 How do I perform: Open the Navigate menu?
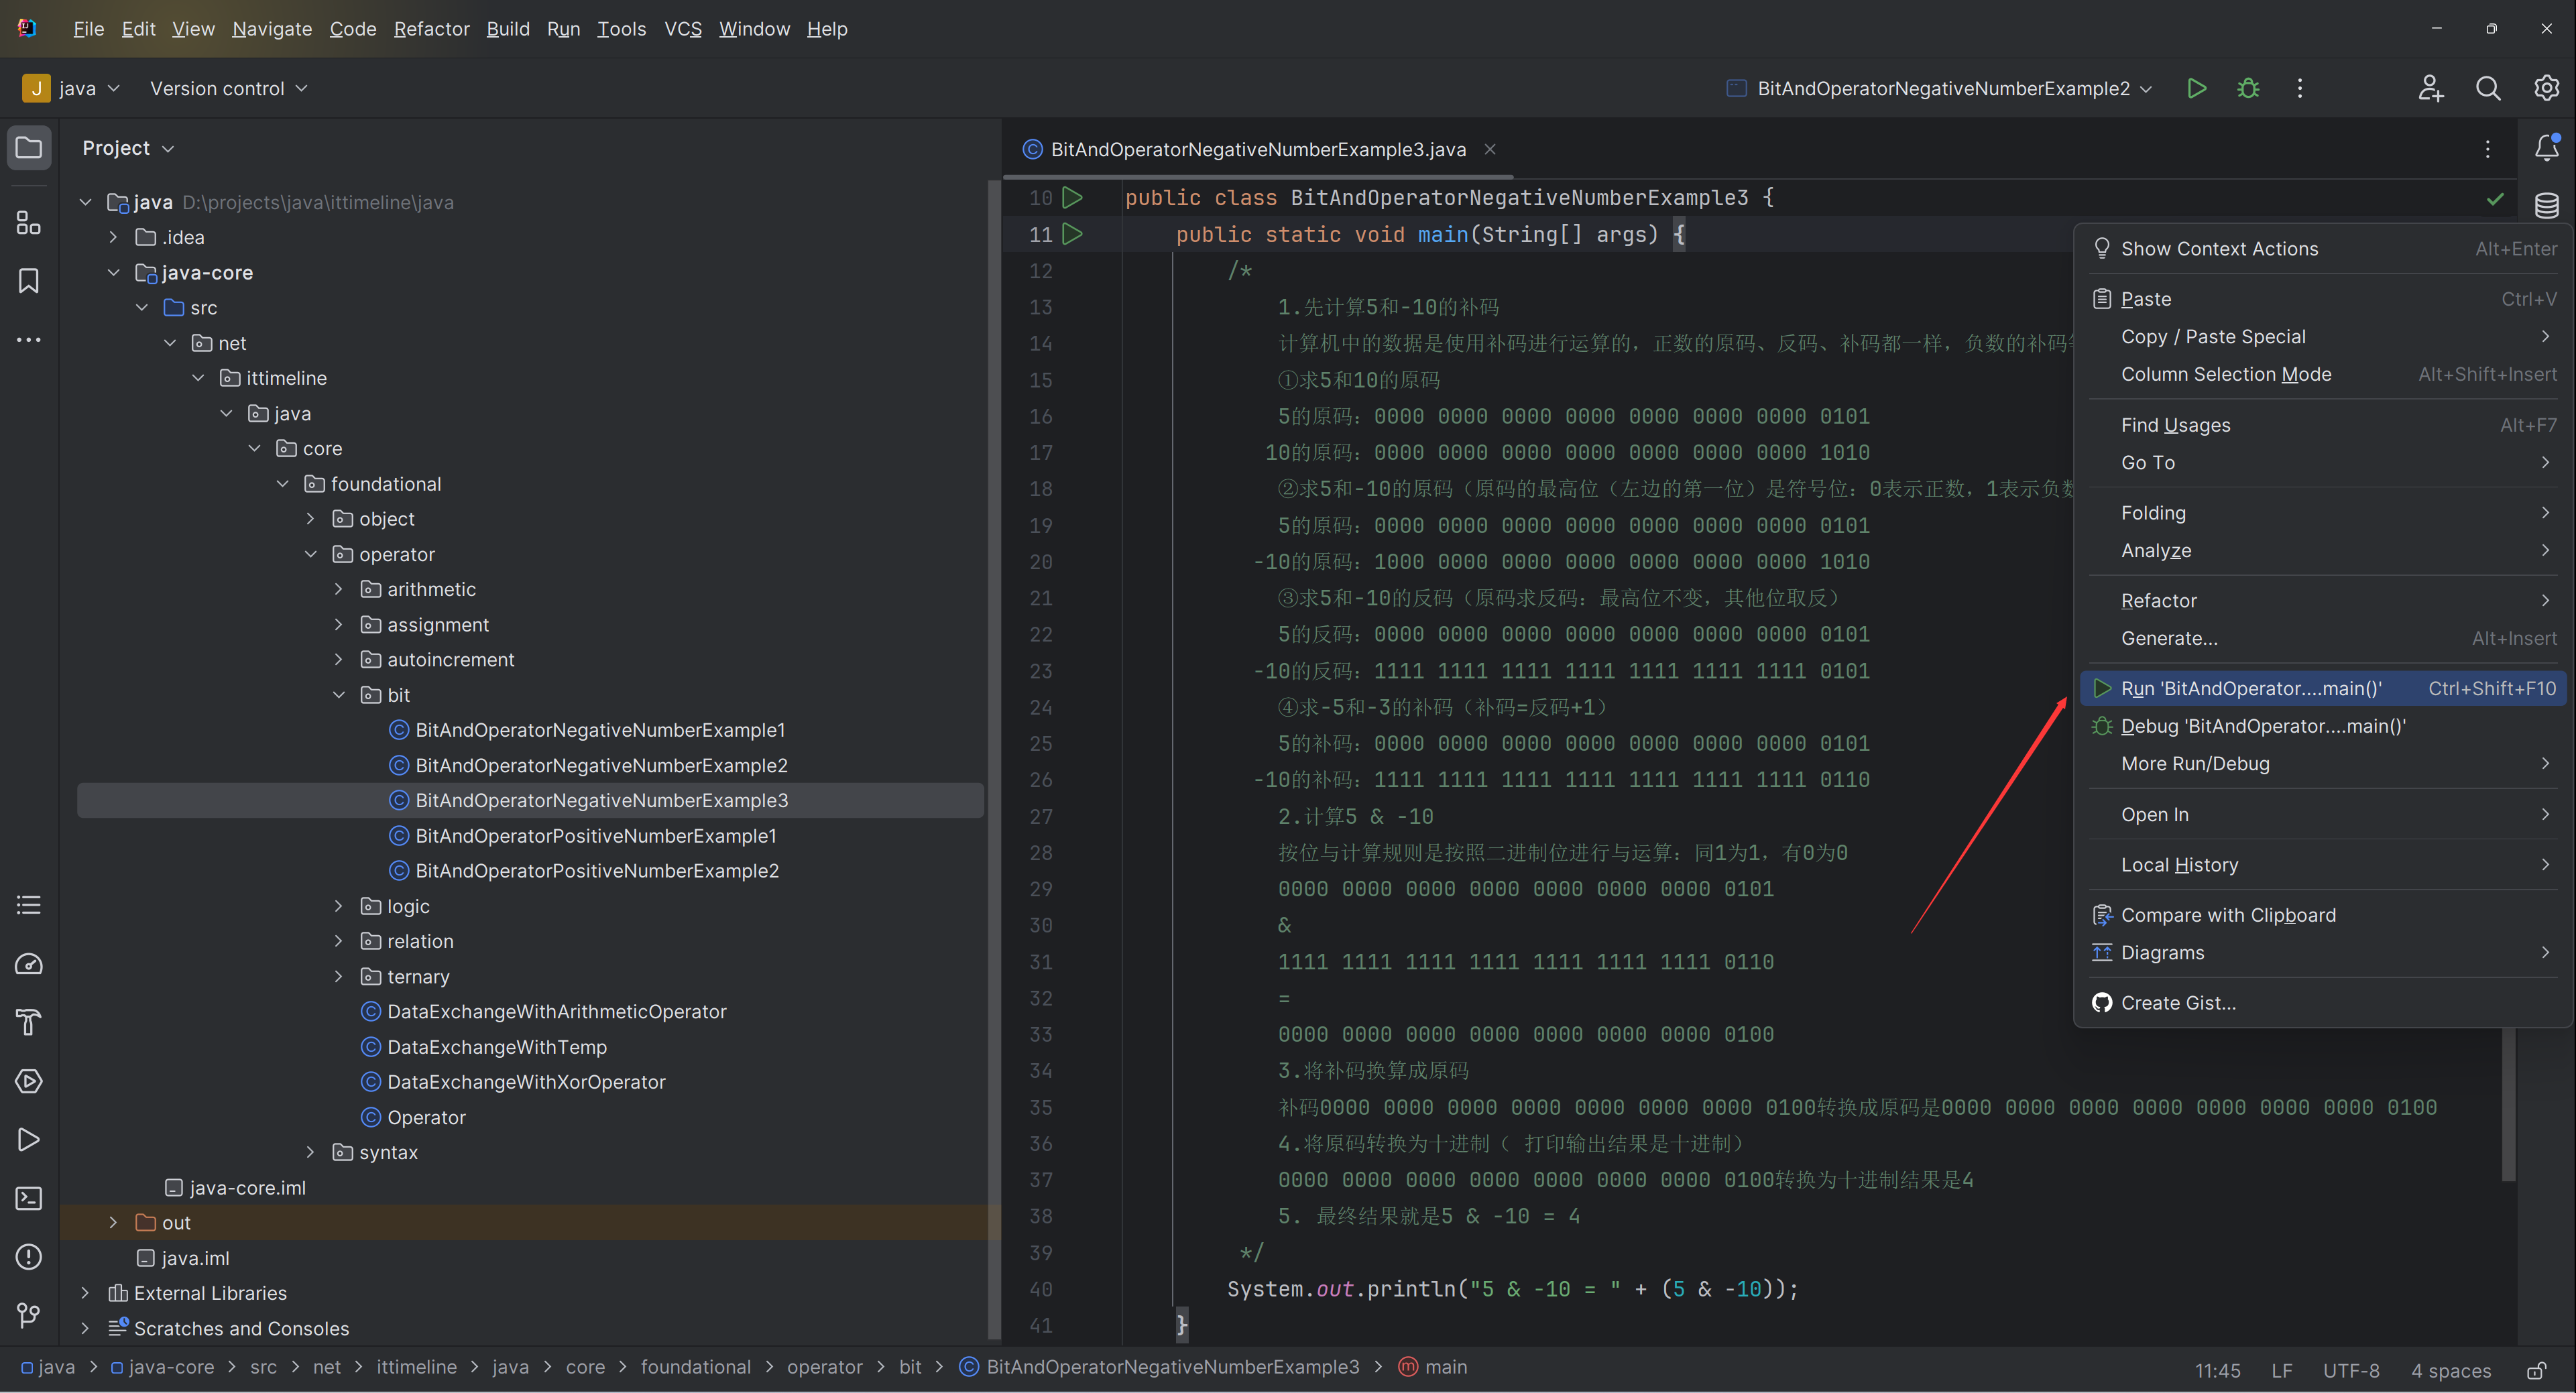(x=272, y=29)
